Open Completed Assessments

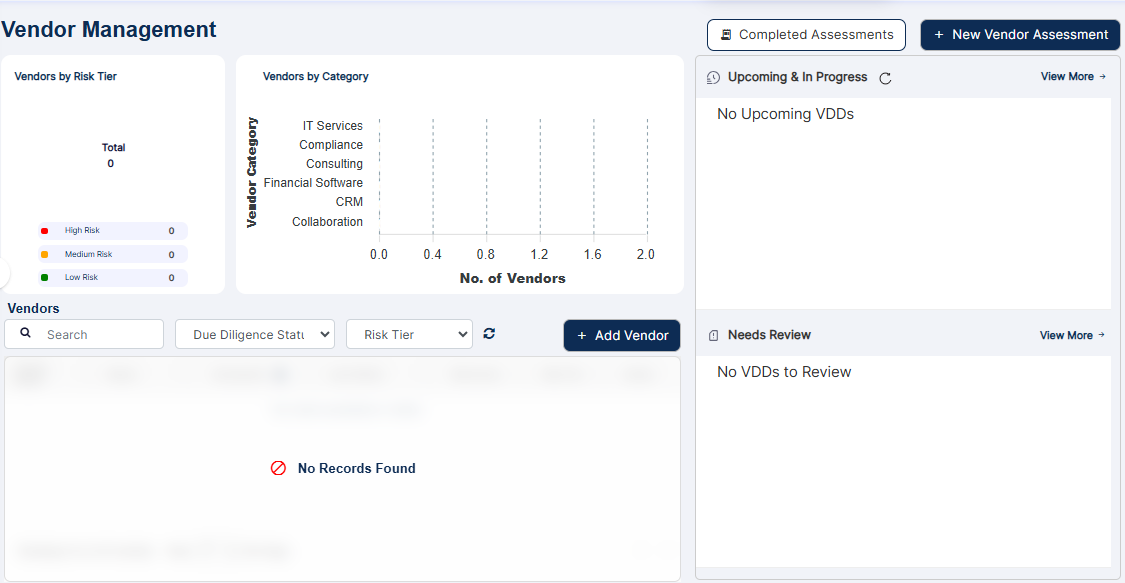[x=806, y=34]
